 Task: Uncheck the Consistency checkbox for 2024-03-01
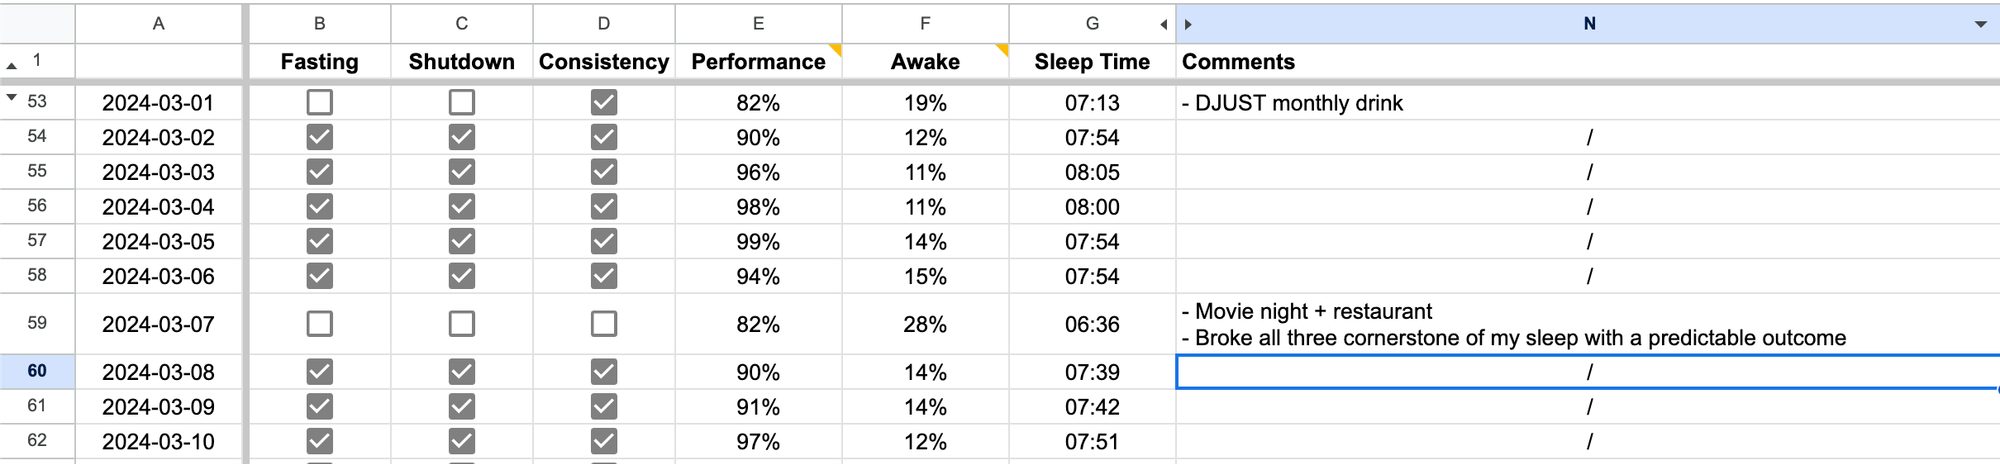[x=604, y=102]
